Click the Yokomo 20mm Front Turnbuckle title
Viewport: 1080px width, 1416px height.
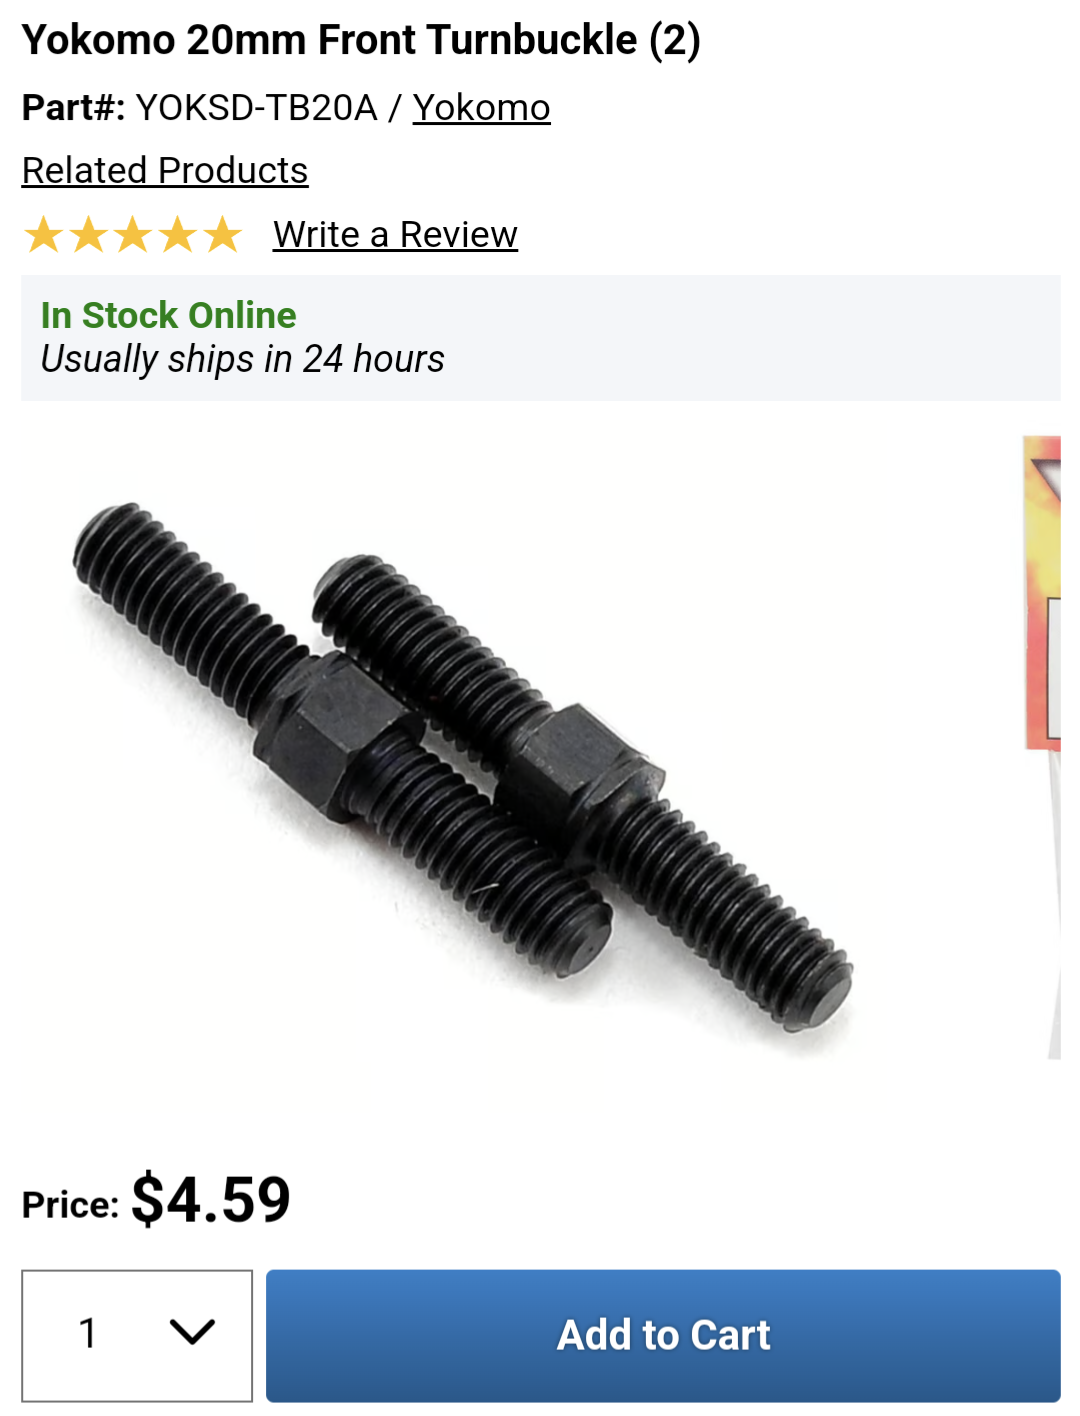tap(361, 40)
